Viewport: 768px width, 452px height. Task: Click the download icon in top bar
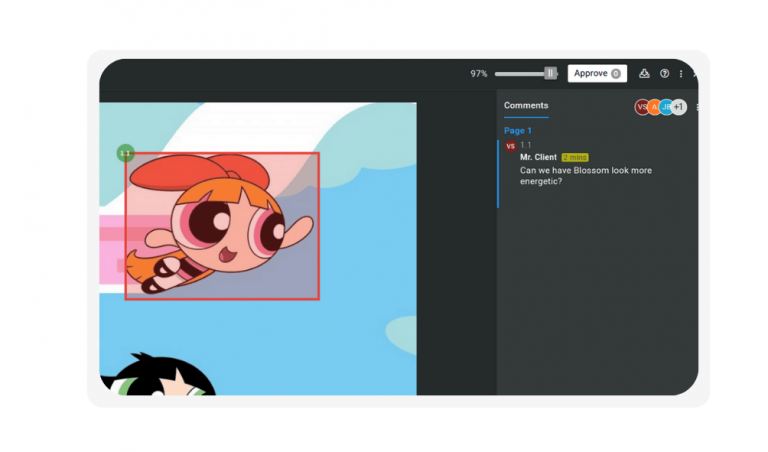(644, 73)
